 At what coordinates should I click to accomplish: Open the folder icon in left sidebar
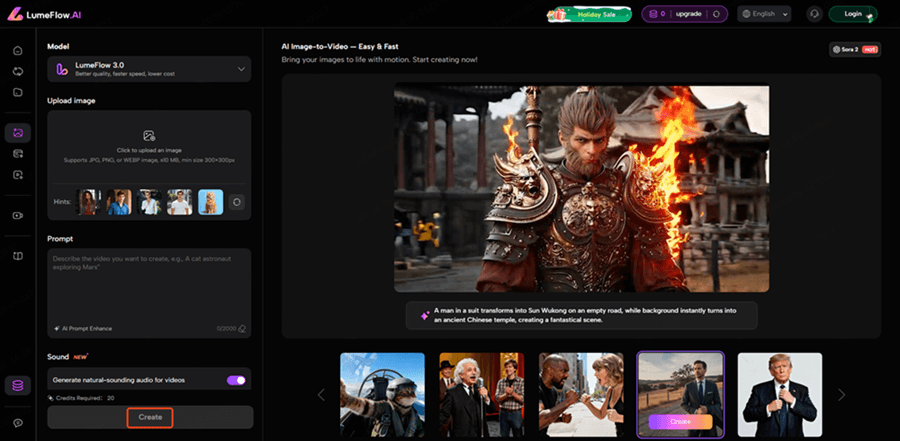(17, 92)
